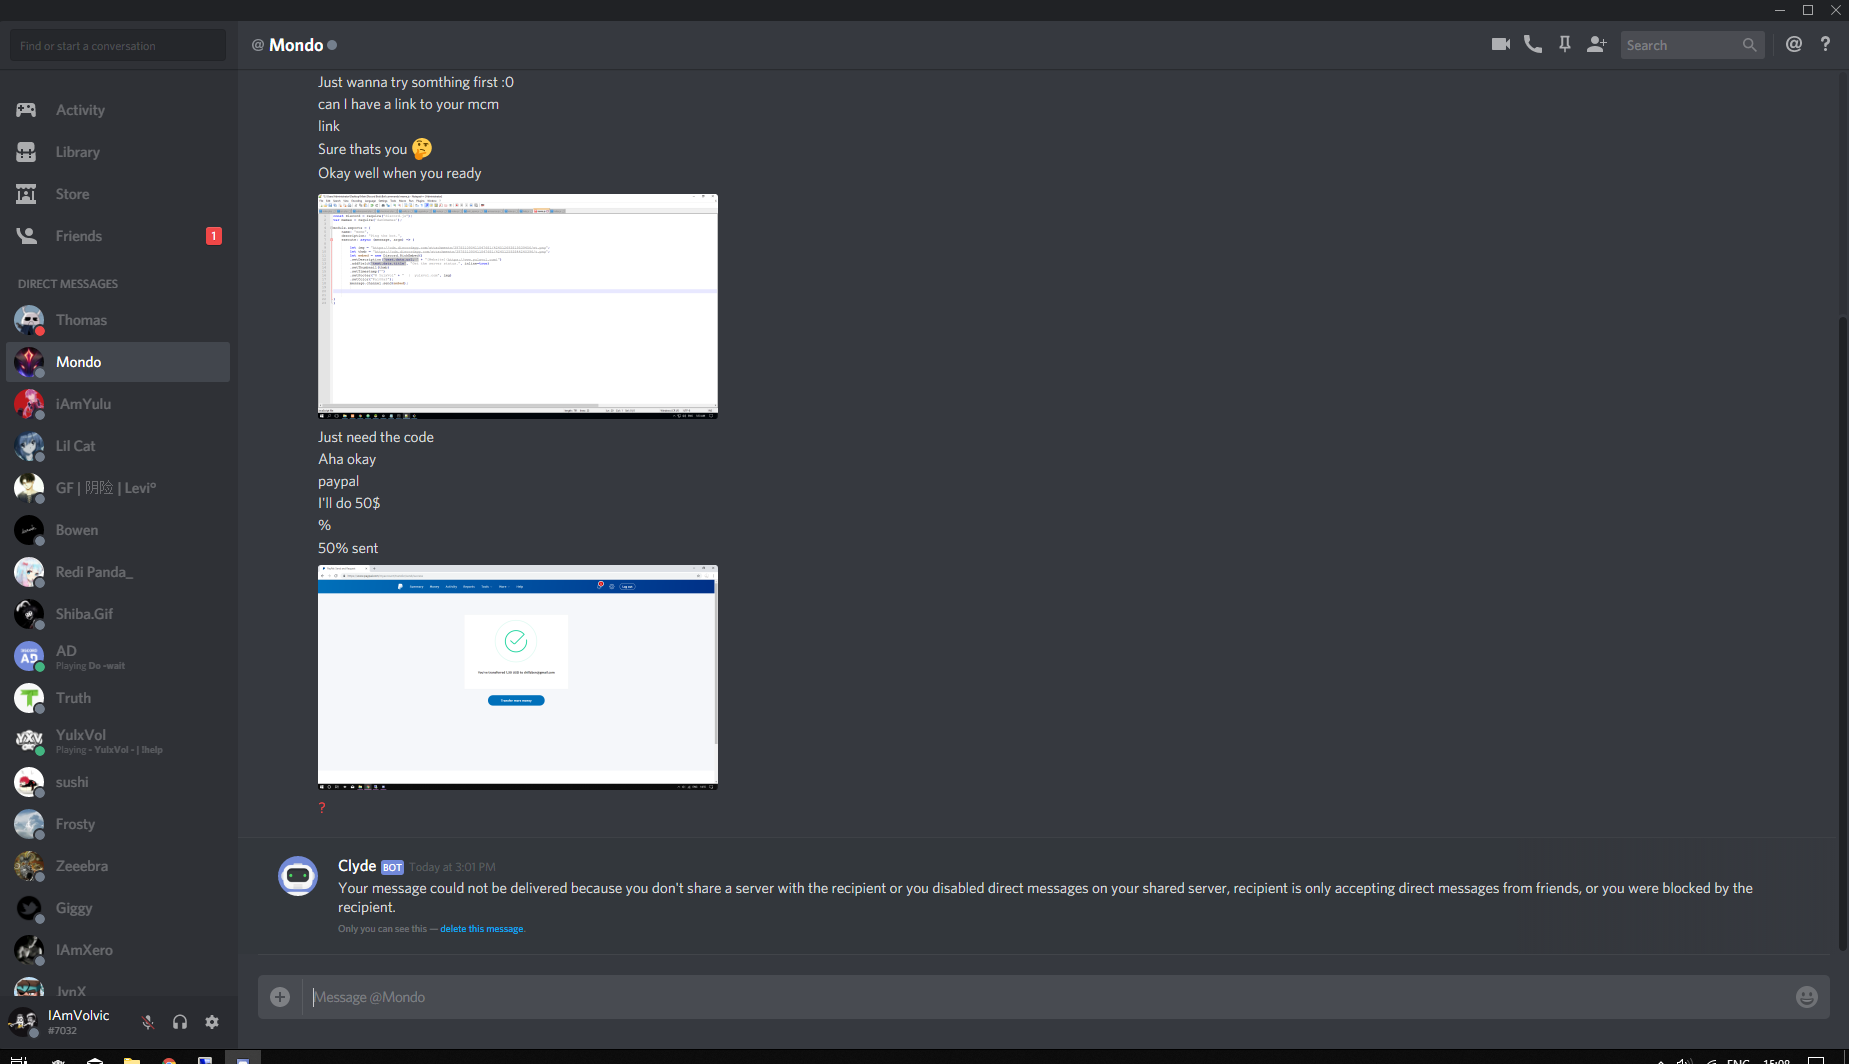Open the Store tab

[118, 194]
